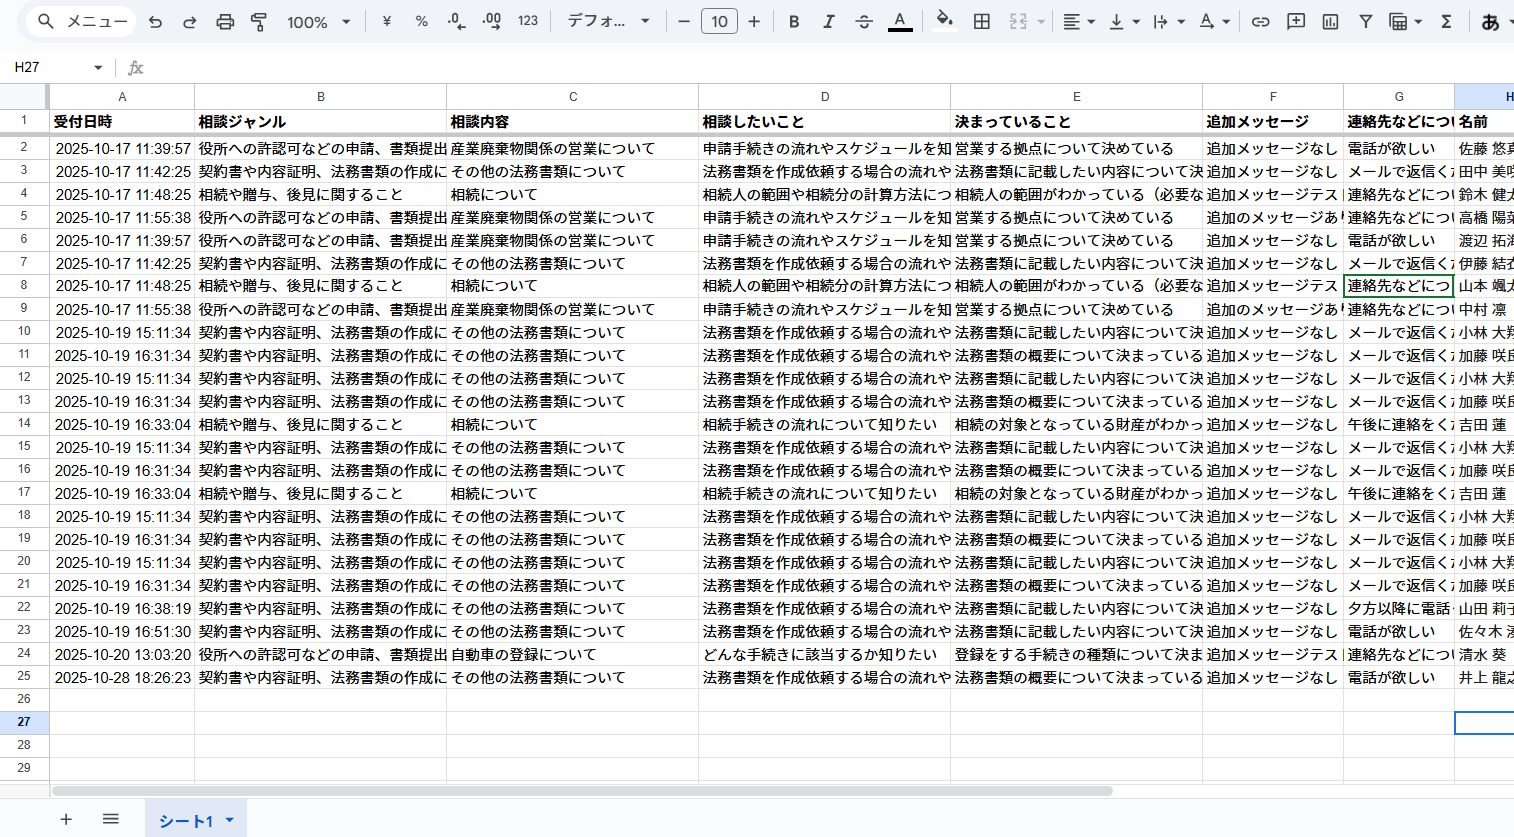Viewport: 1514px width, 837px height.
Task: Click the font size input field
Action: click(x=719, y=21)
